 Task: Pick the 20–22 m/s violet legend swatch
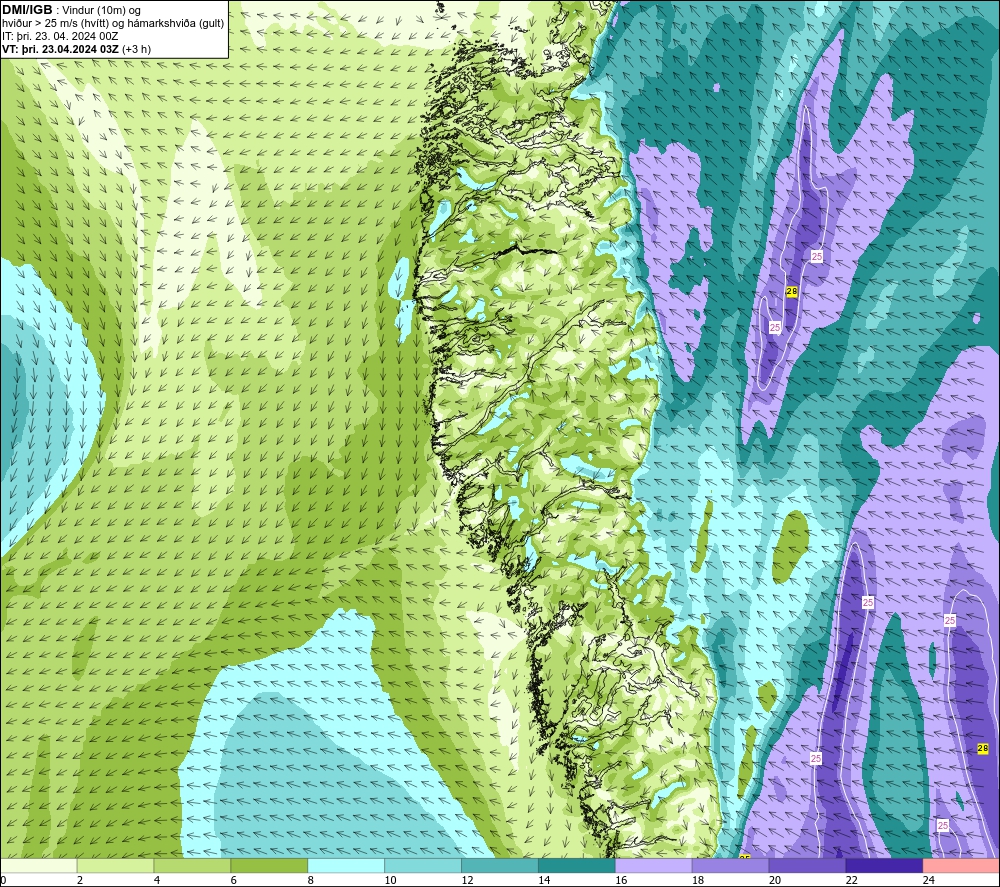coord(807,866)
